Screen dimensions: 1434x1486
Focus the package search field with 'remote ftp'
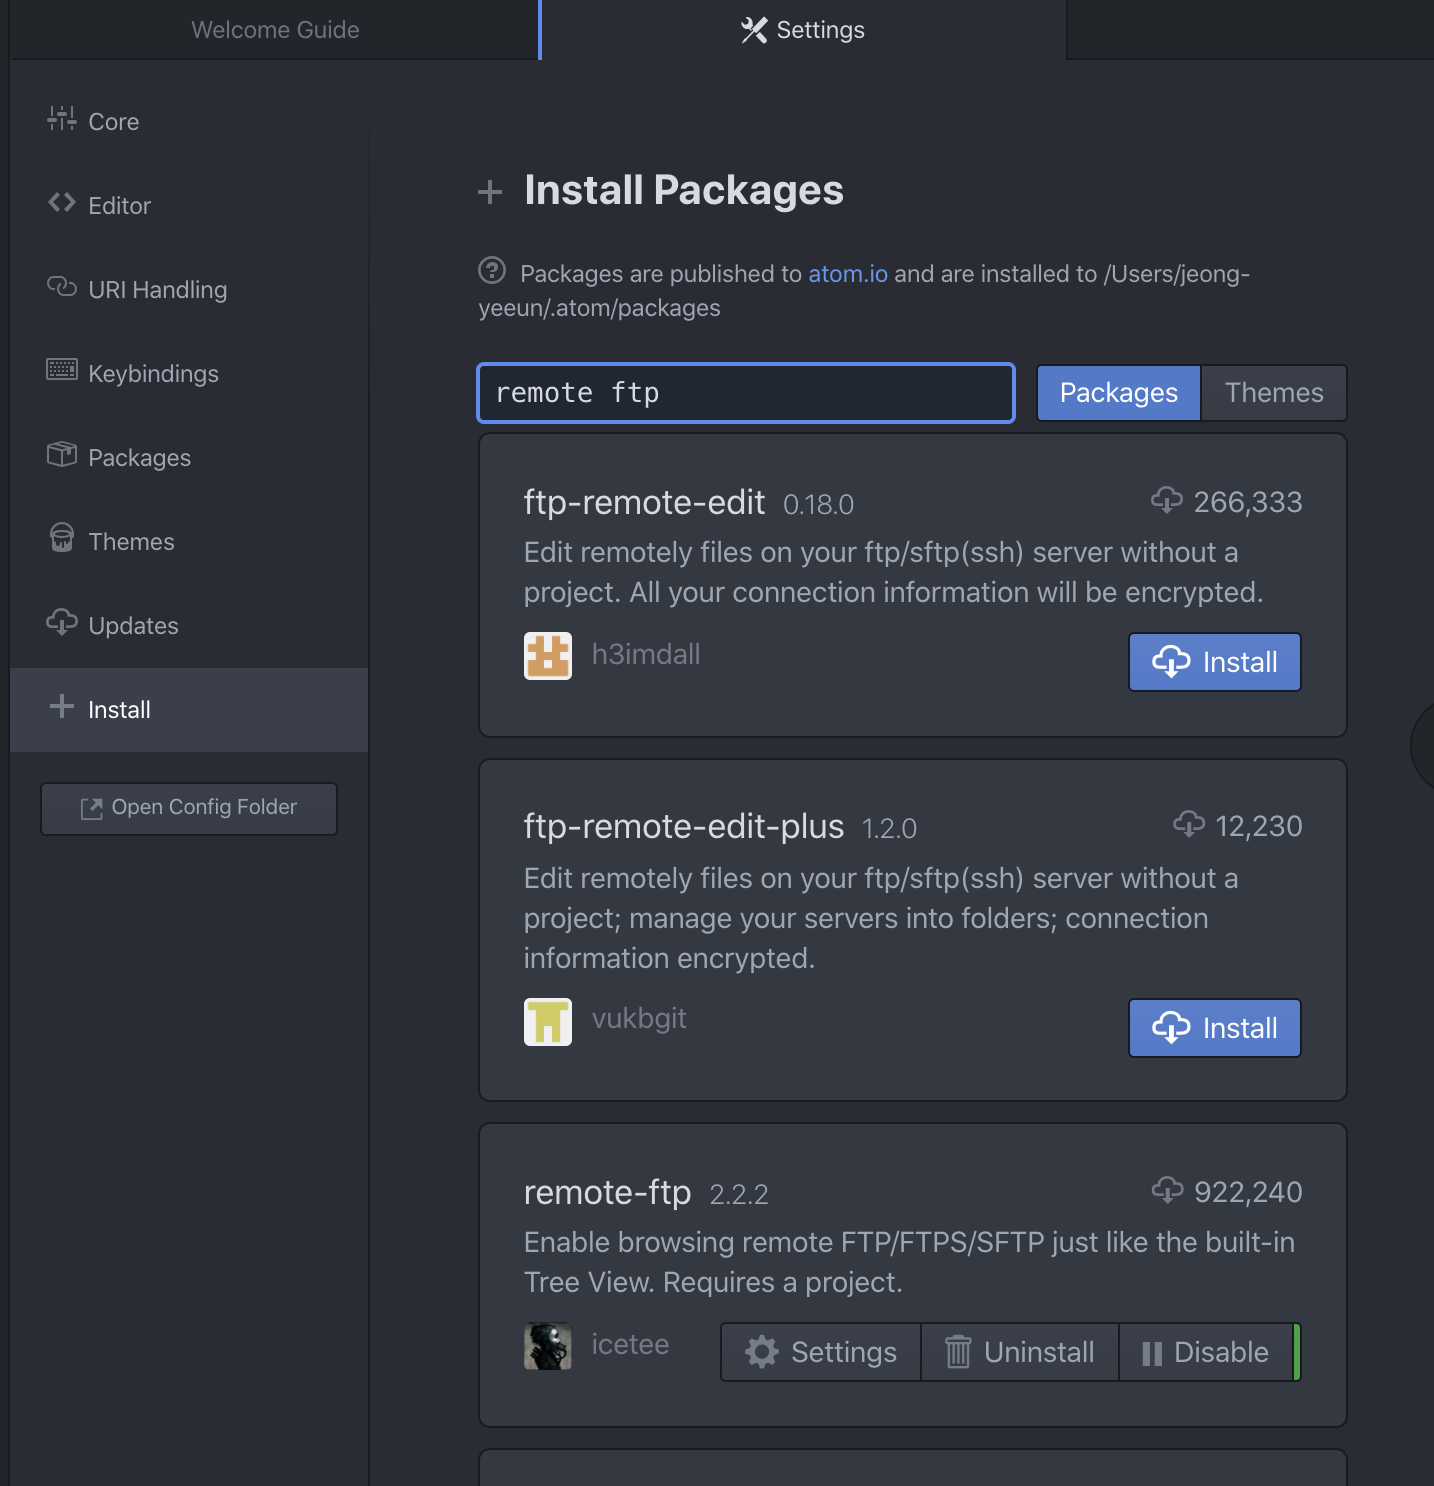(x=746, y=393)
